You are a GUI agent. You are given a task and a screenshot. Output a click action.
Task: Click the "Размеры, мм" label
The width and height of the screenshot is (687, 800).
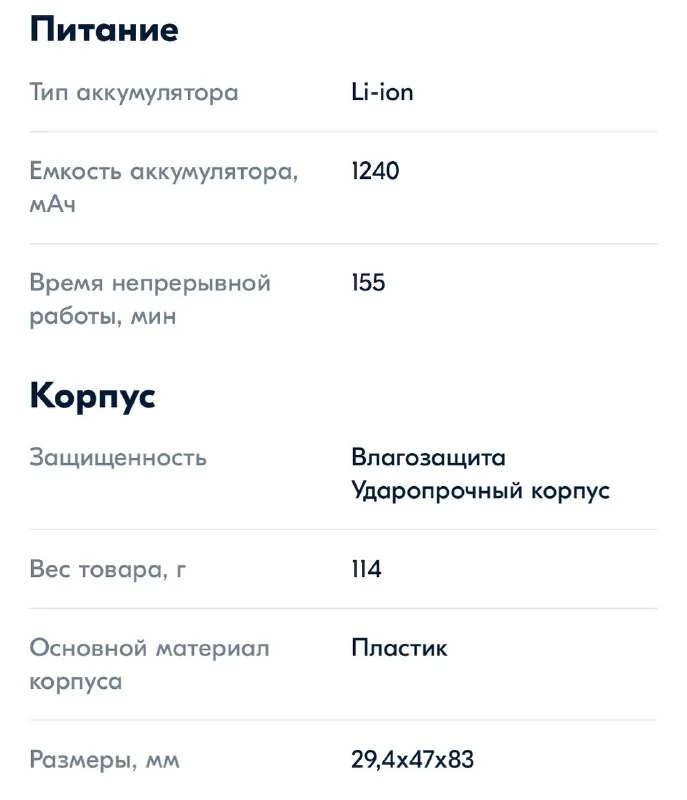(x=104, y=760)
